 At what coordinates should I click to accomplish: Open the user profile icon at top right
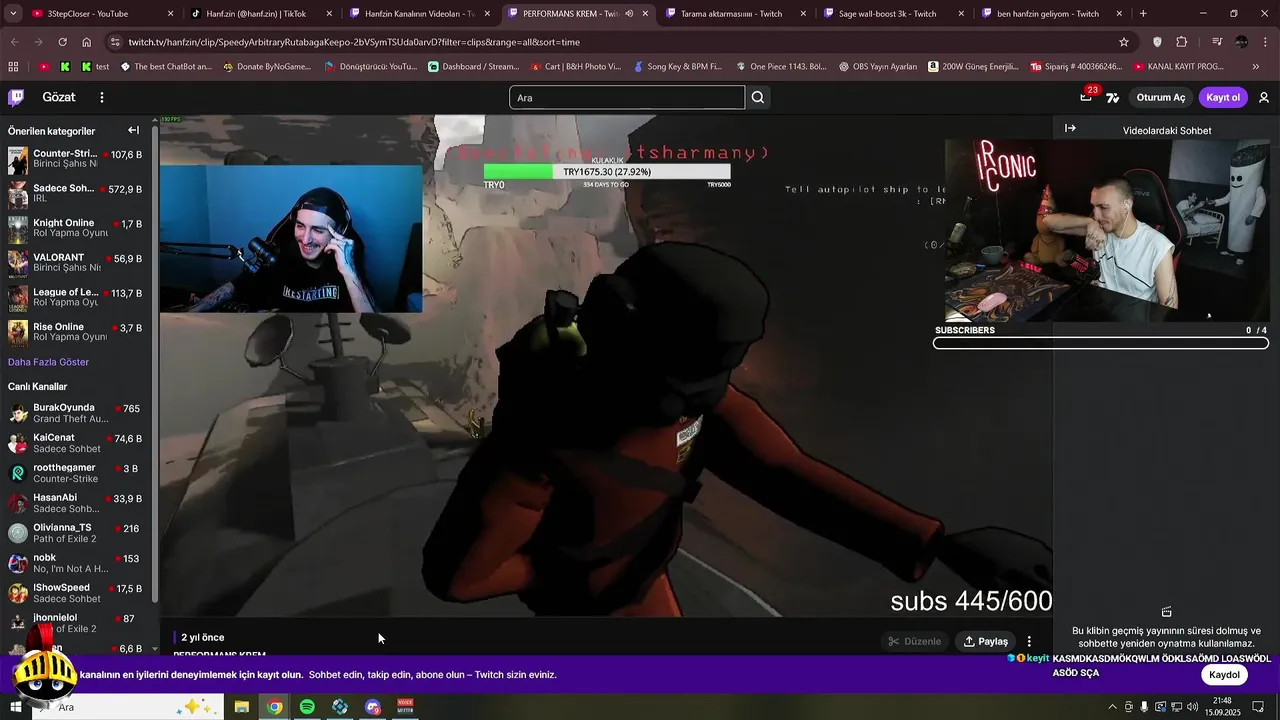1264,97
